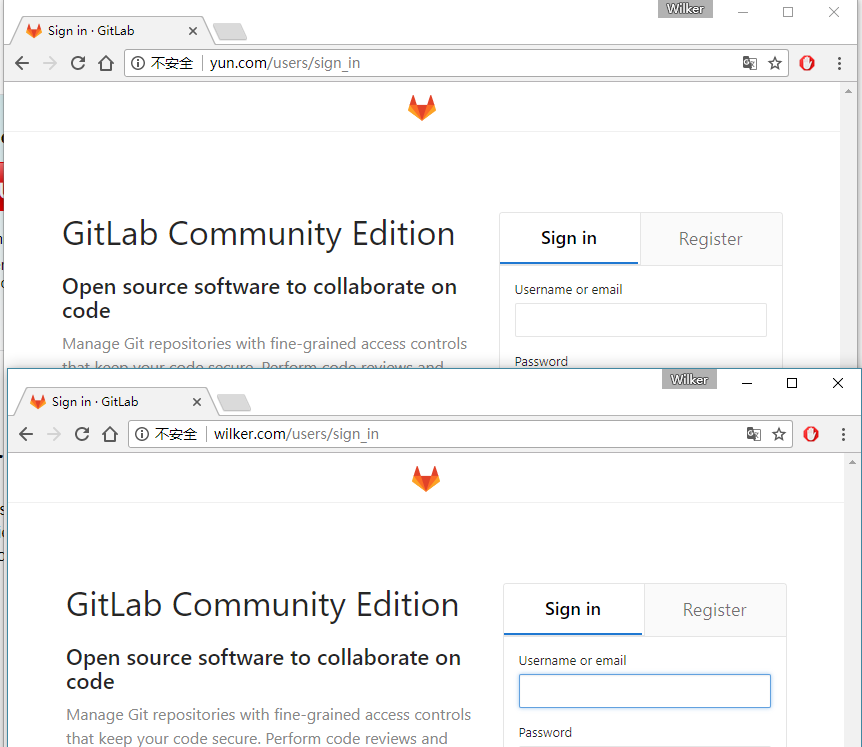This screenshot has width=862, height=747.
Task: Click the Username or email field on yun.com
Action: [x=640, y=320]
